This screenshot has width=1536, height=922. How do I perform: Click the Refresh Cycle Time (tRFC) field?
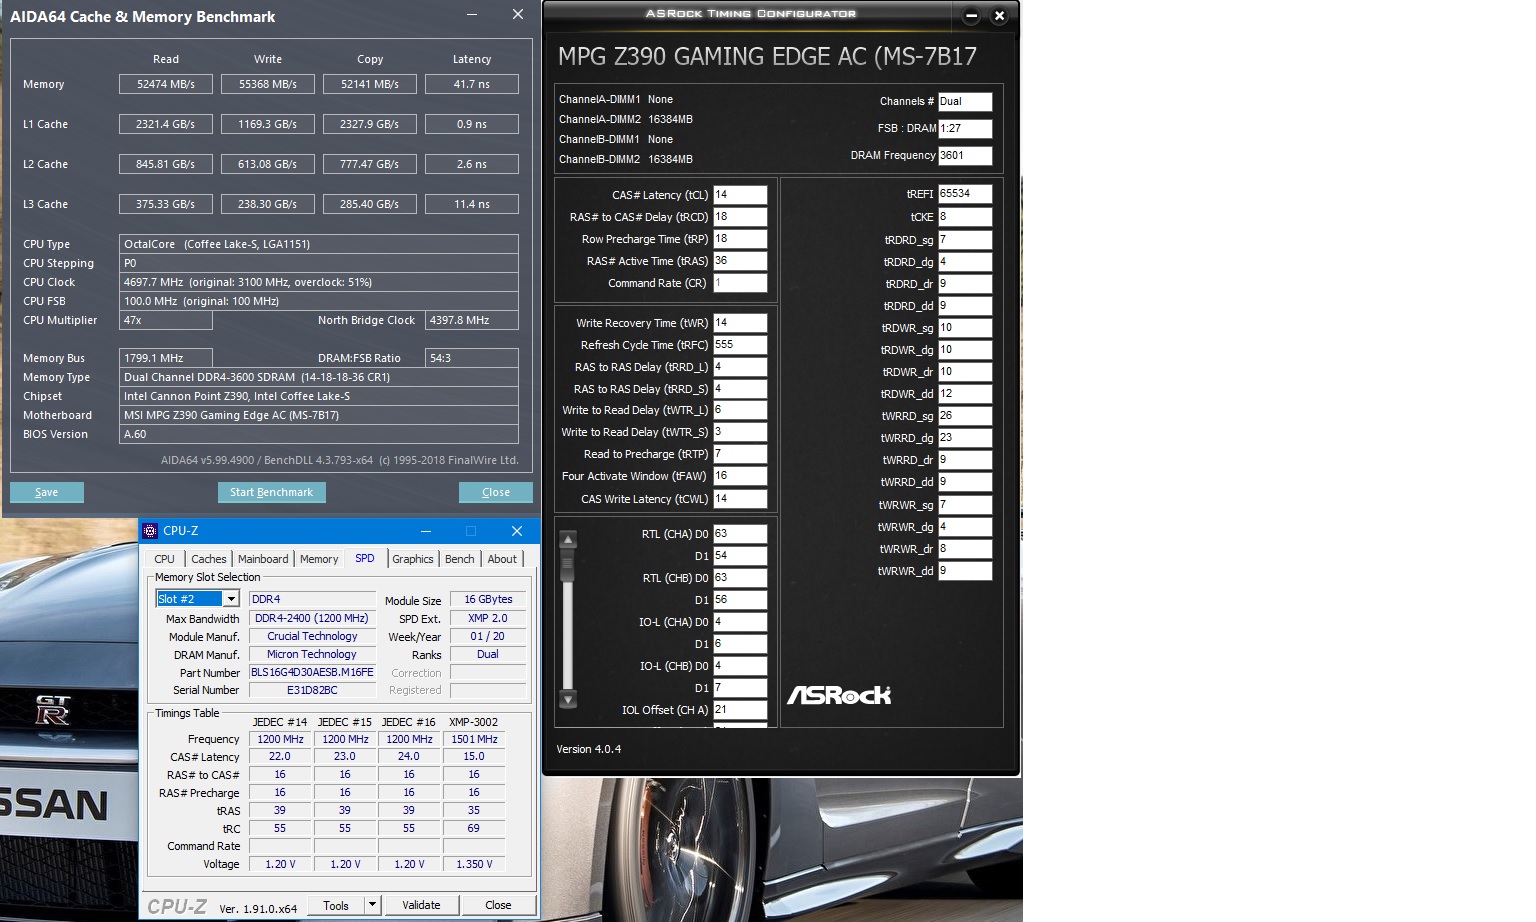tap(740, 345)
